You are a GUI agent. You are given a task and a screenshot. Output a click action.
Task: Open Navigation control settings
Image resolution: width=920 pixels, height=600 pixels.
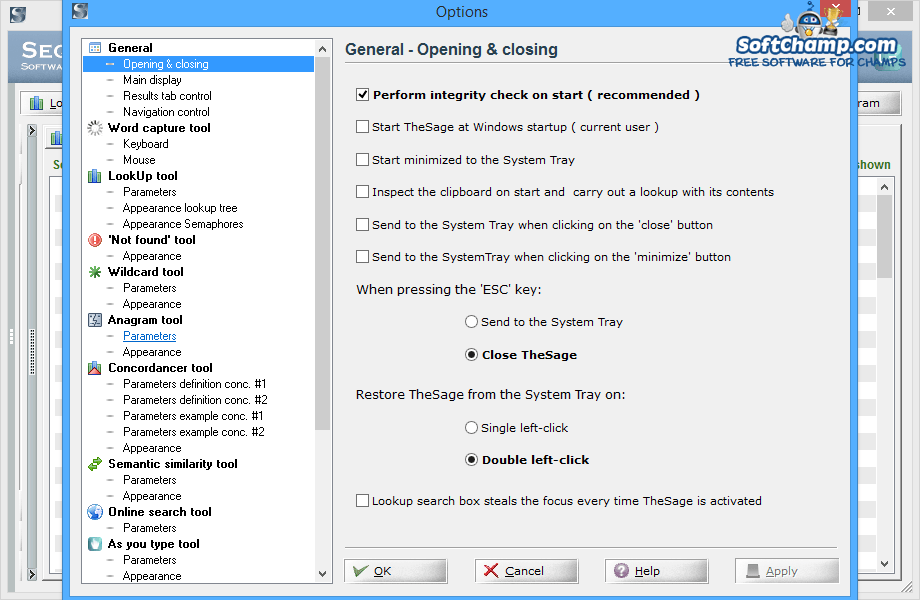click(x=166, y=111)
